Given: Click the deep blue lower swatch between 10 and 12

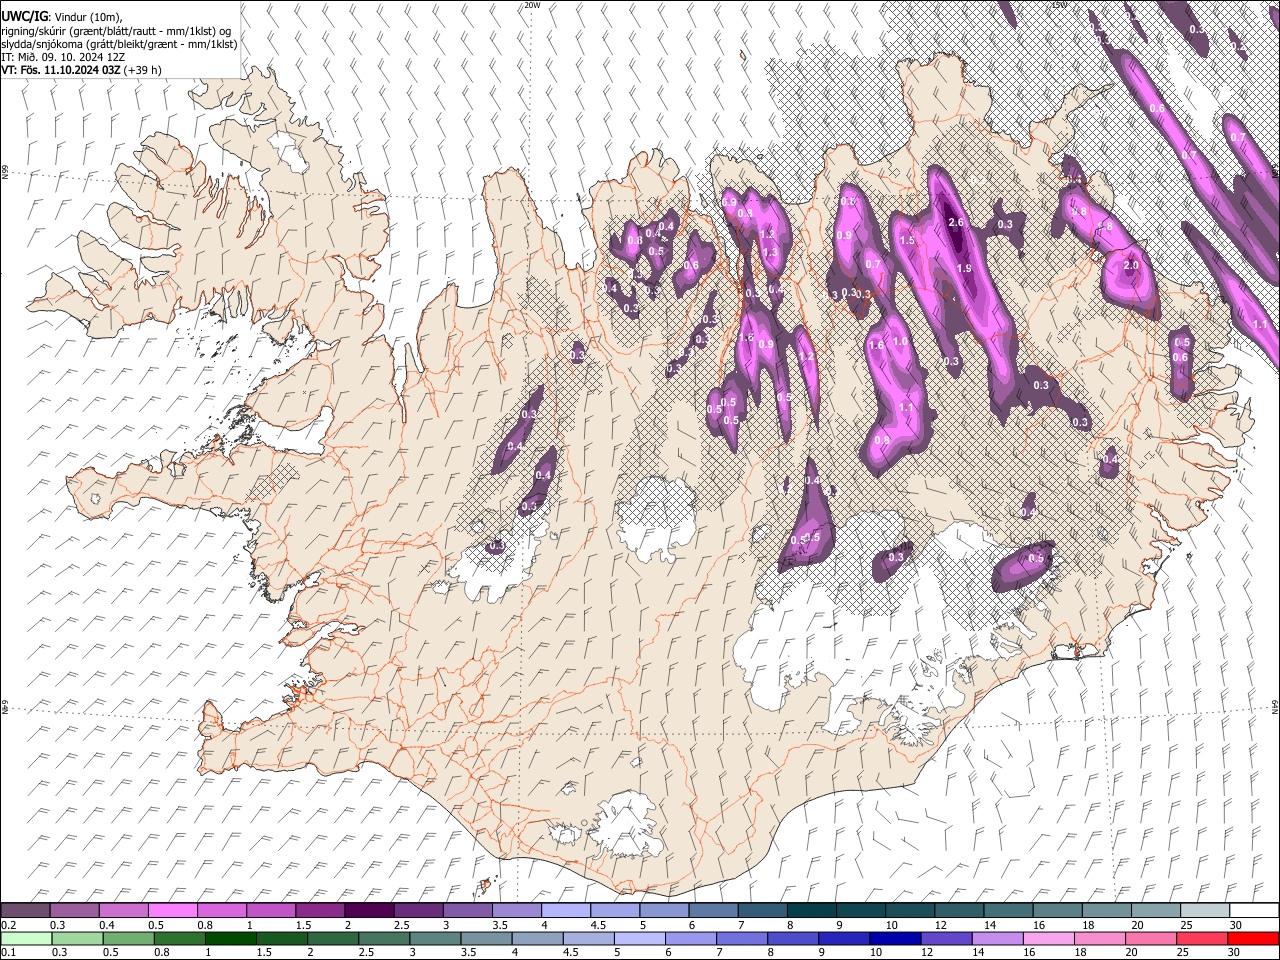Looking at the screenshot, I should click(x=895, y=938).
